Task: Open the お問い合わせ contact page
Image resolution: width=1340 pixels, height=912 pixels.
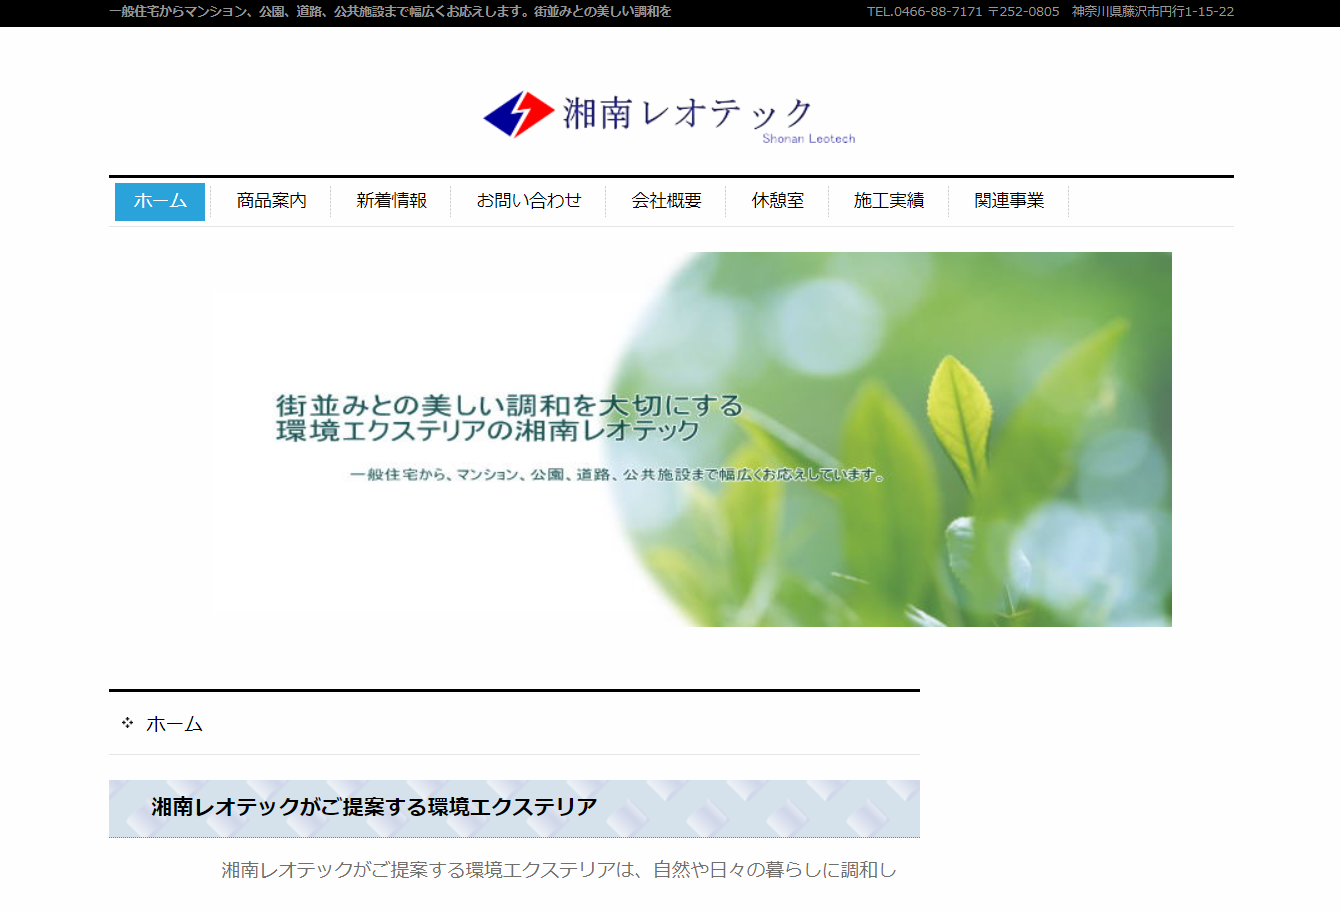Action: pyautogui.click(x=528, y=201)
